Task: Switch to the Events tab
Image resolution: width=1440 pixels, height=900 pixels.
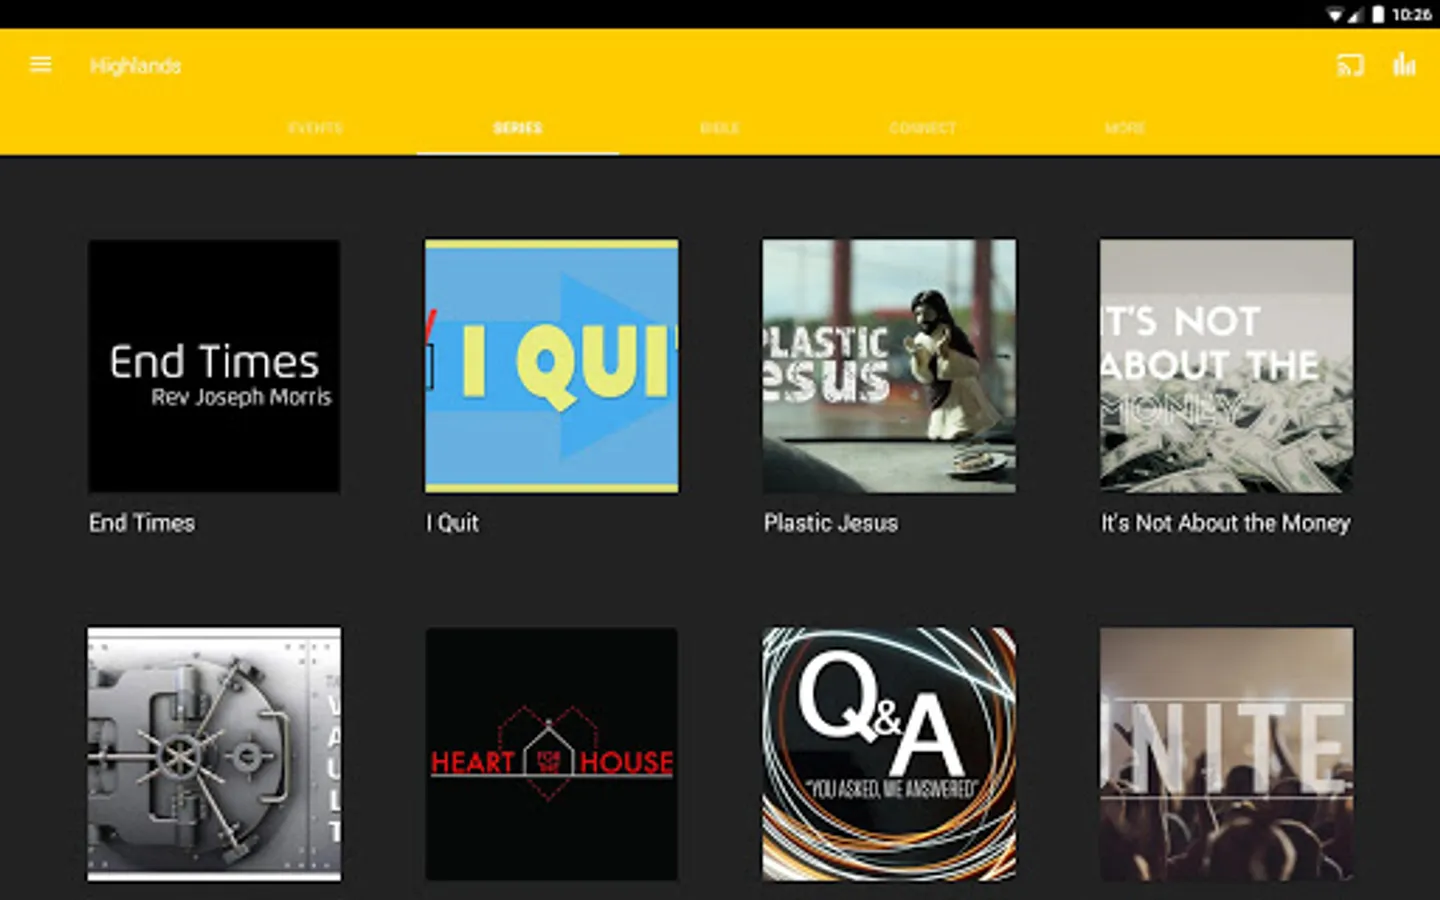Action: (x=315, y=128)
